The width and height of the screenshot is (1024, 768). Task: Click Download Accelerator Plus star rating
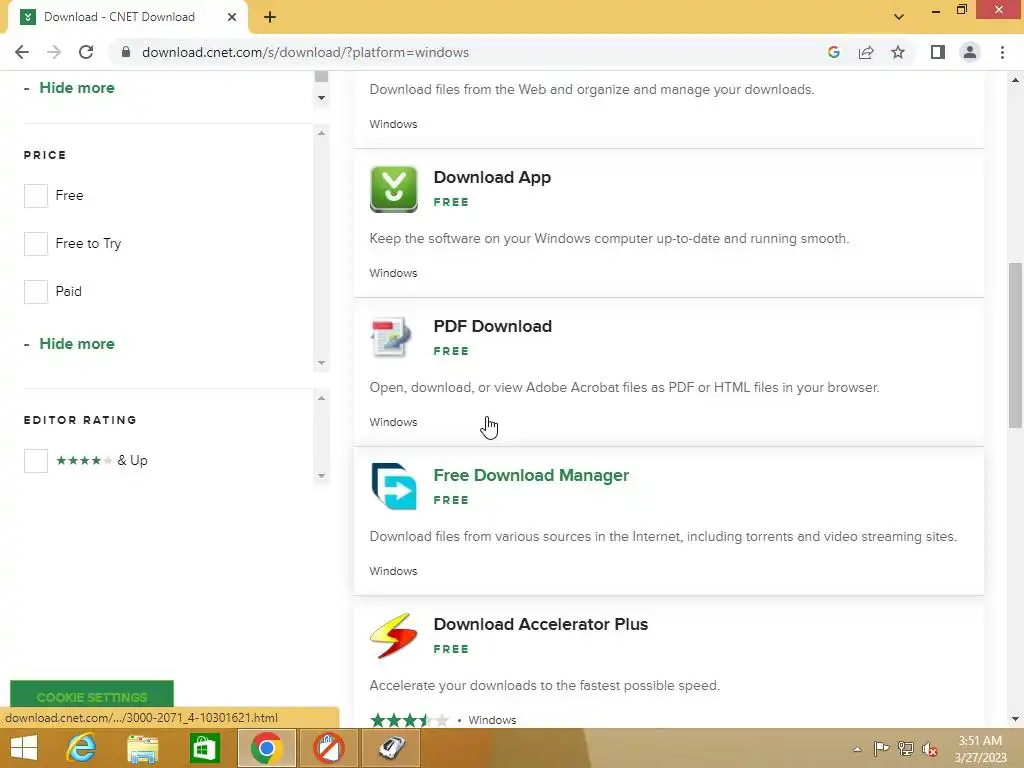pyautogui.click(x=409, y=720)
